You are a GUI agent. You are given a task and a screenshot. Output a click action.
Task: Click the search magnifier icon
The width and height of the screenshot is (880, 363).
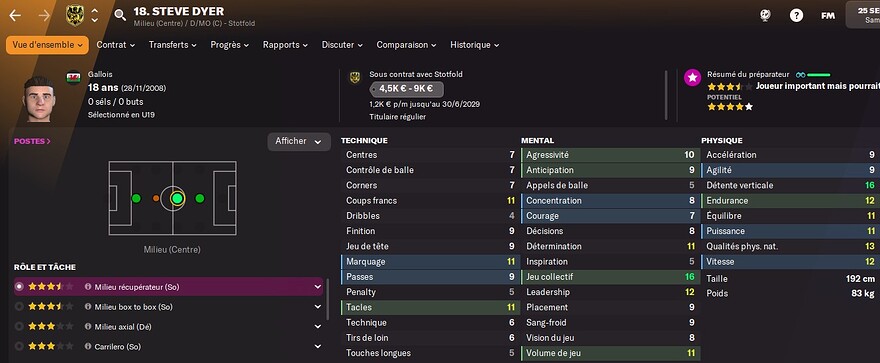coord(120,15)
